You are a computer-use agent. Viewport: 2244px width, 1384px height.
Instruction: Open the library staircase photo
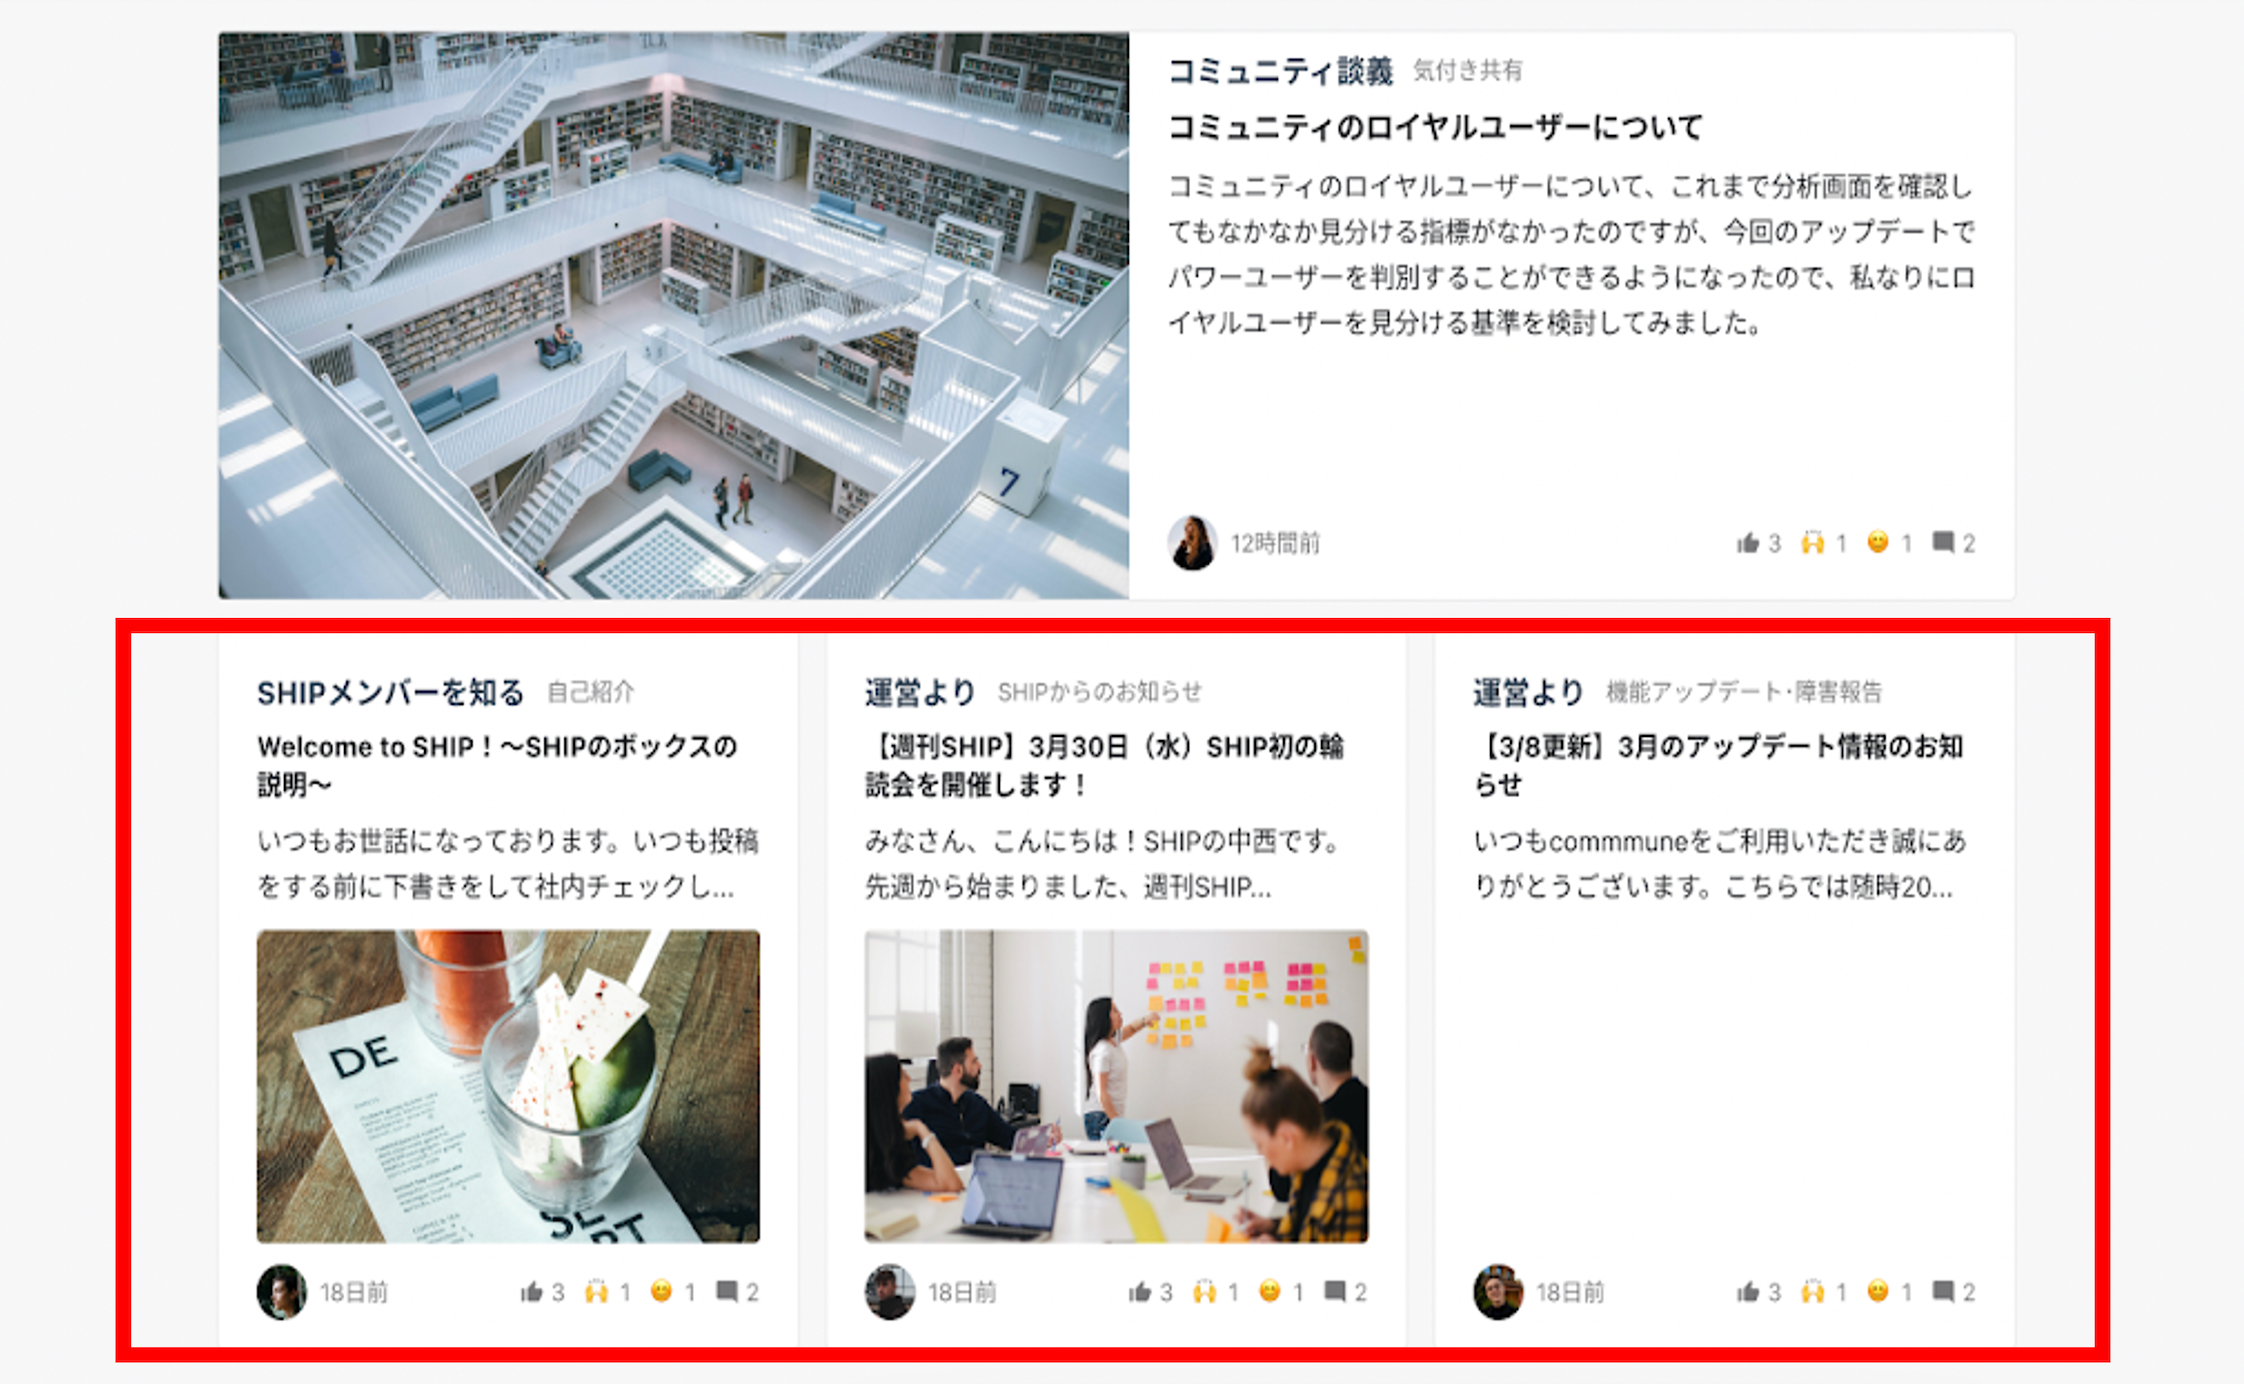674,316
